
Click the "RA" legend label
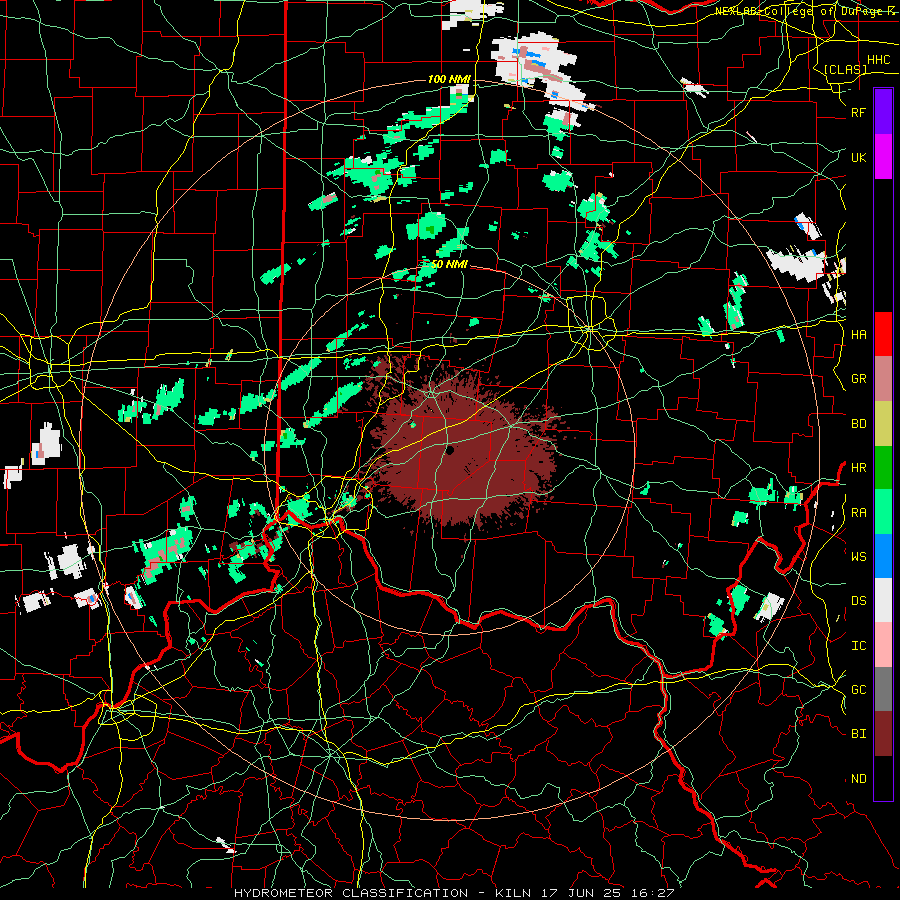click(x=858, y=513)
